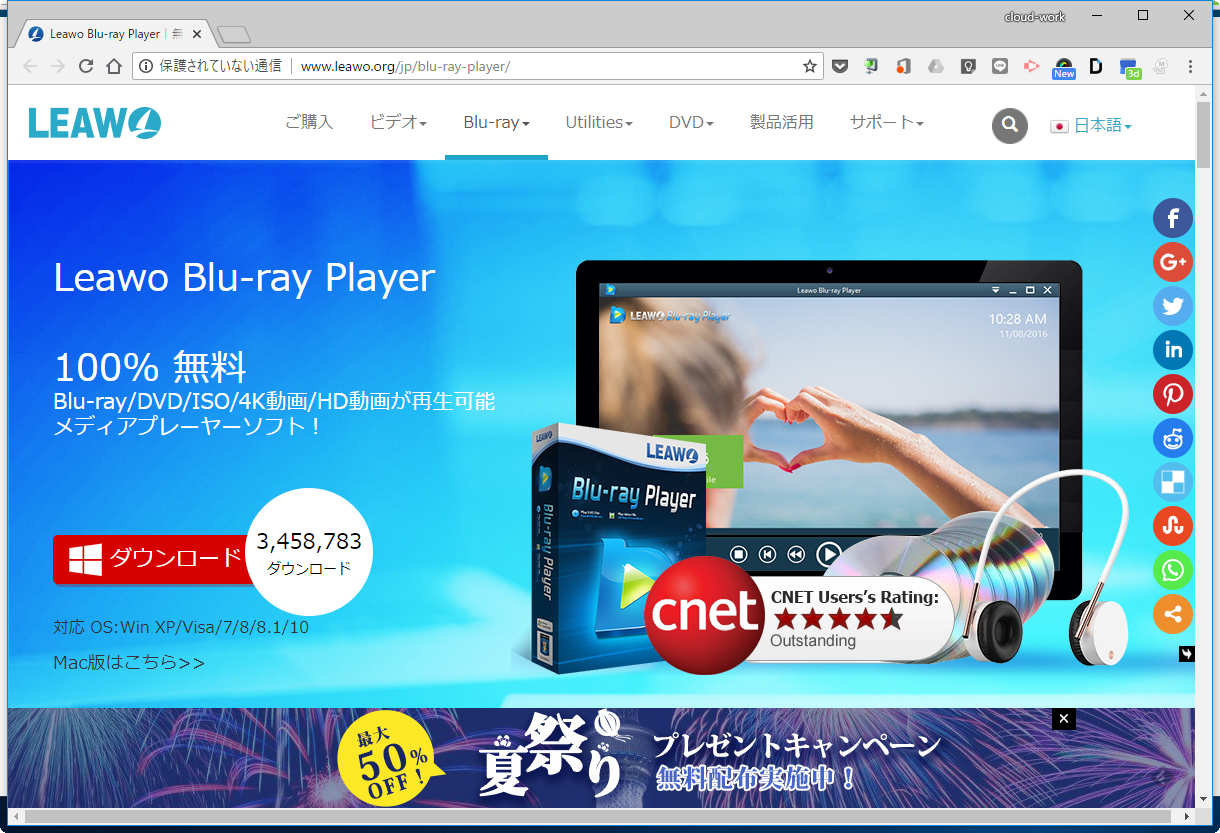Share on LinkedIn
Viewport: 1220px width, 833px height.
[x=1173, y=350]
